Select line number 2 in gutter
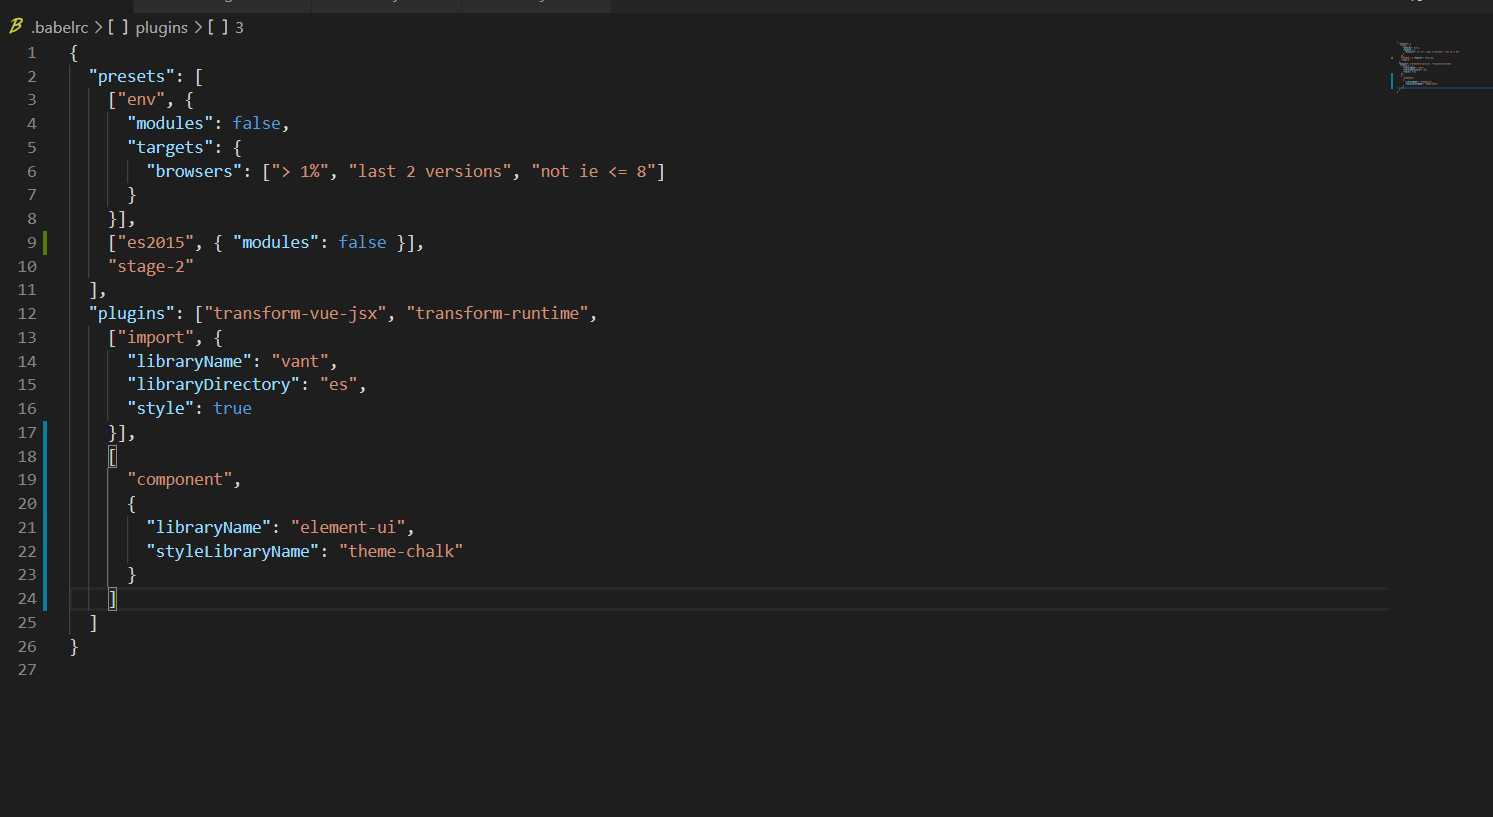Screen dimensions: 1493x817 [x=32, y=76]
